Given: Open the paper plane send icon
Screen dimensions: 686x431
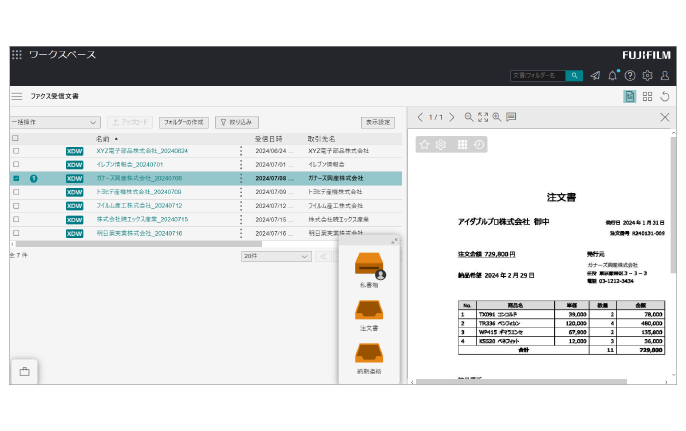Looking at the screenshot, I should point(595,76).
